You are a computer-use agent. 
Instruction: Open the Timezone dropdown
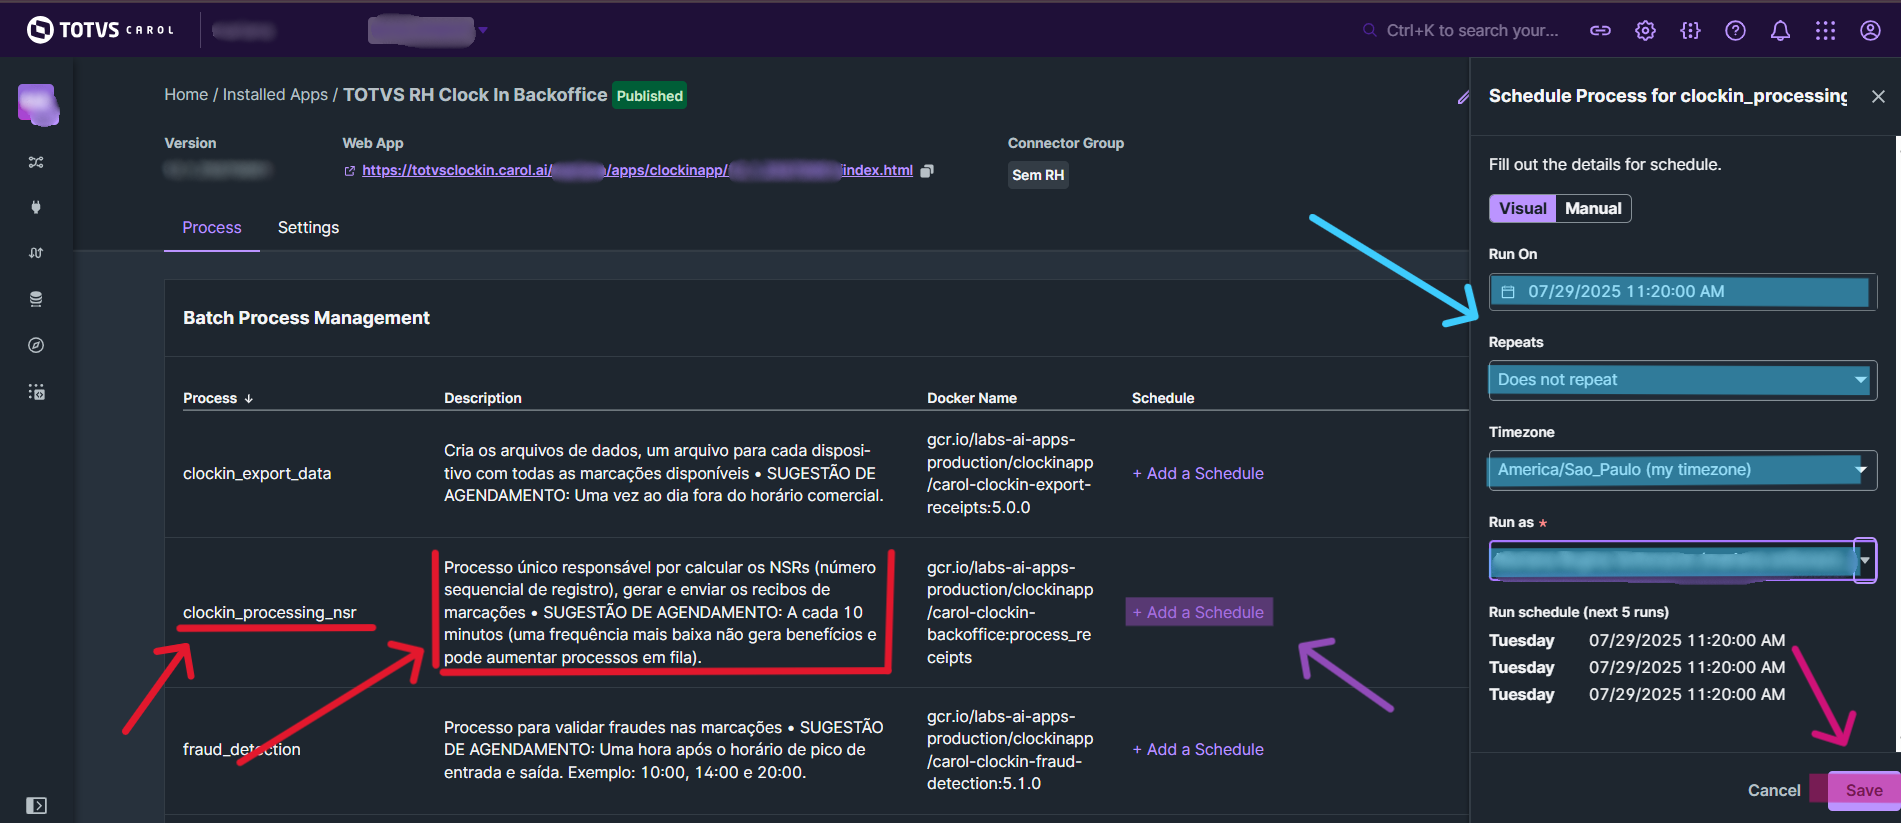[x=1682, y=470]
